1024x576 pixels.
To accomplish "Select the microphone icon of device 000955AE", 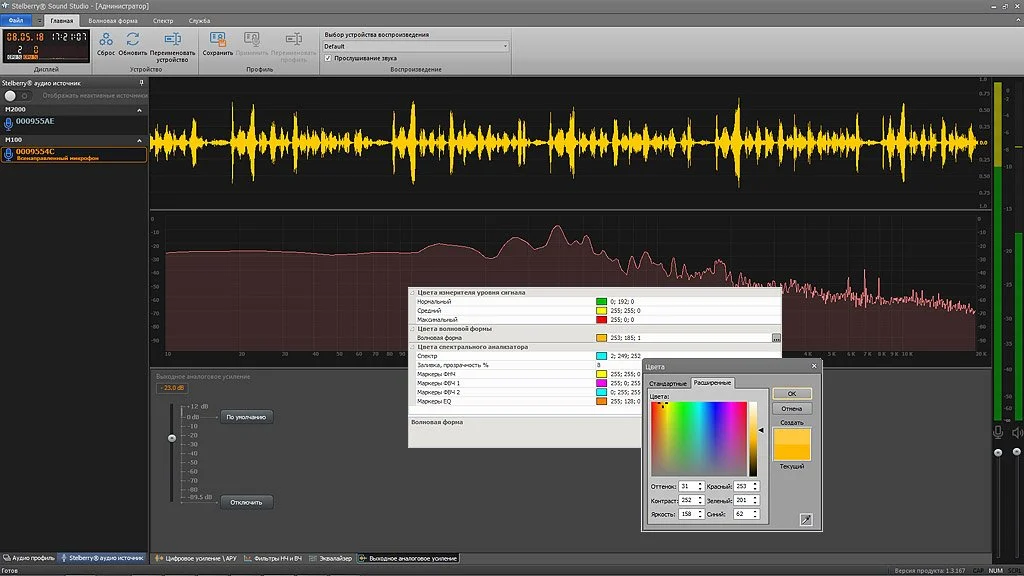I will (8, 122).
